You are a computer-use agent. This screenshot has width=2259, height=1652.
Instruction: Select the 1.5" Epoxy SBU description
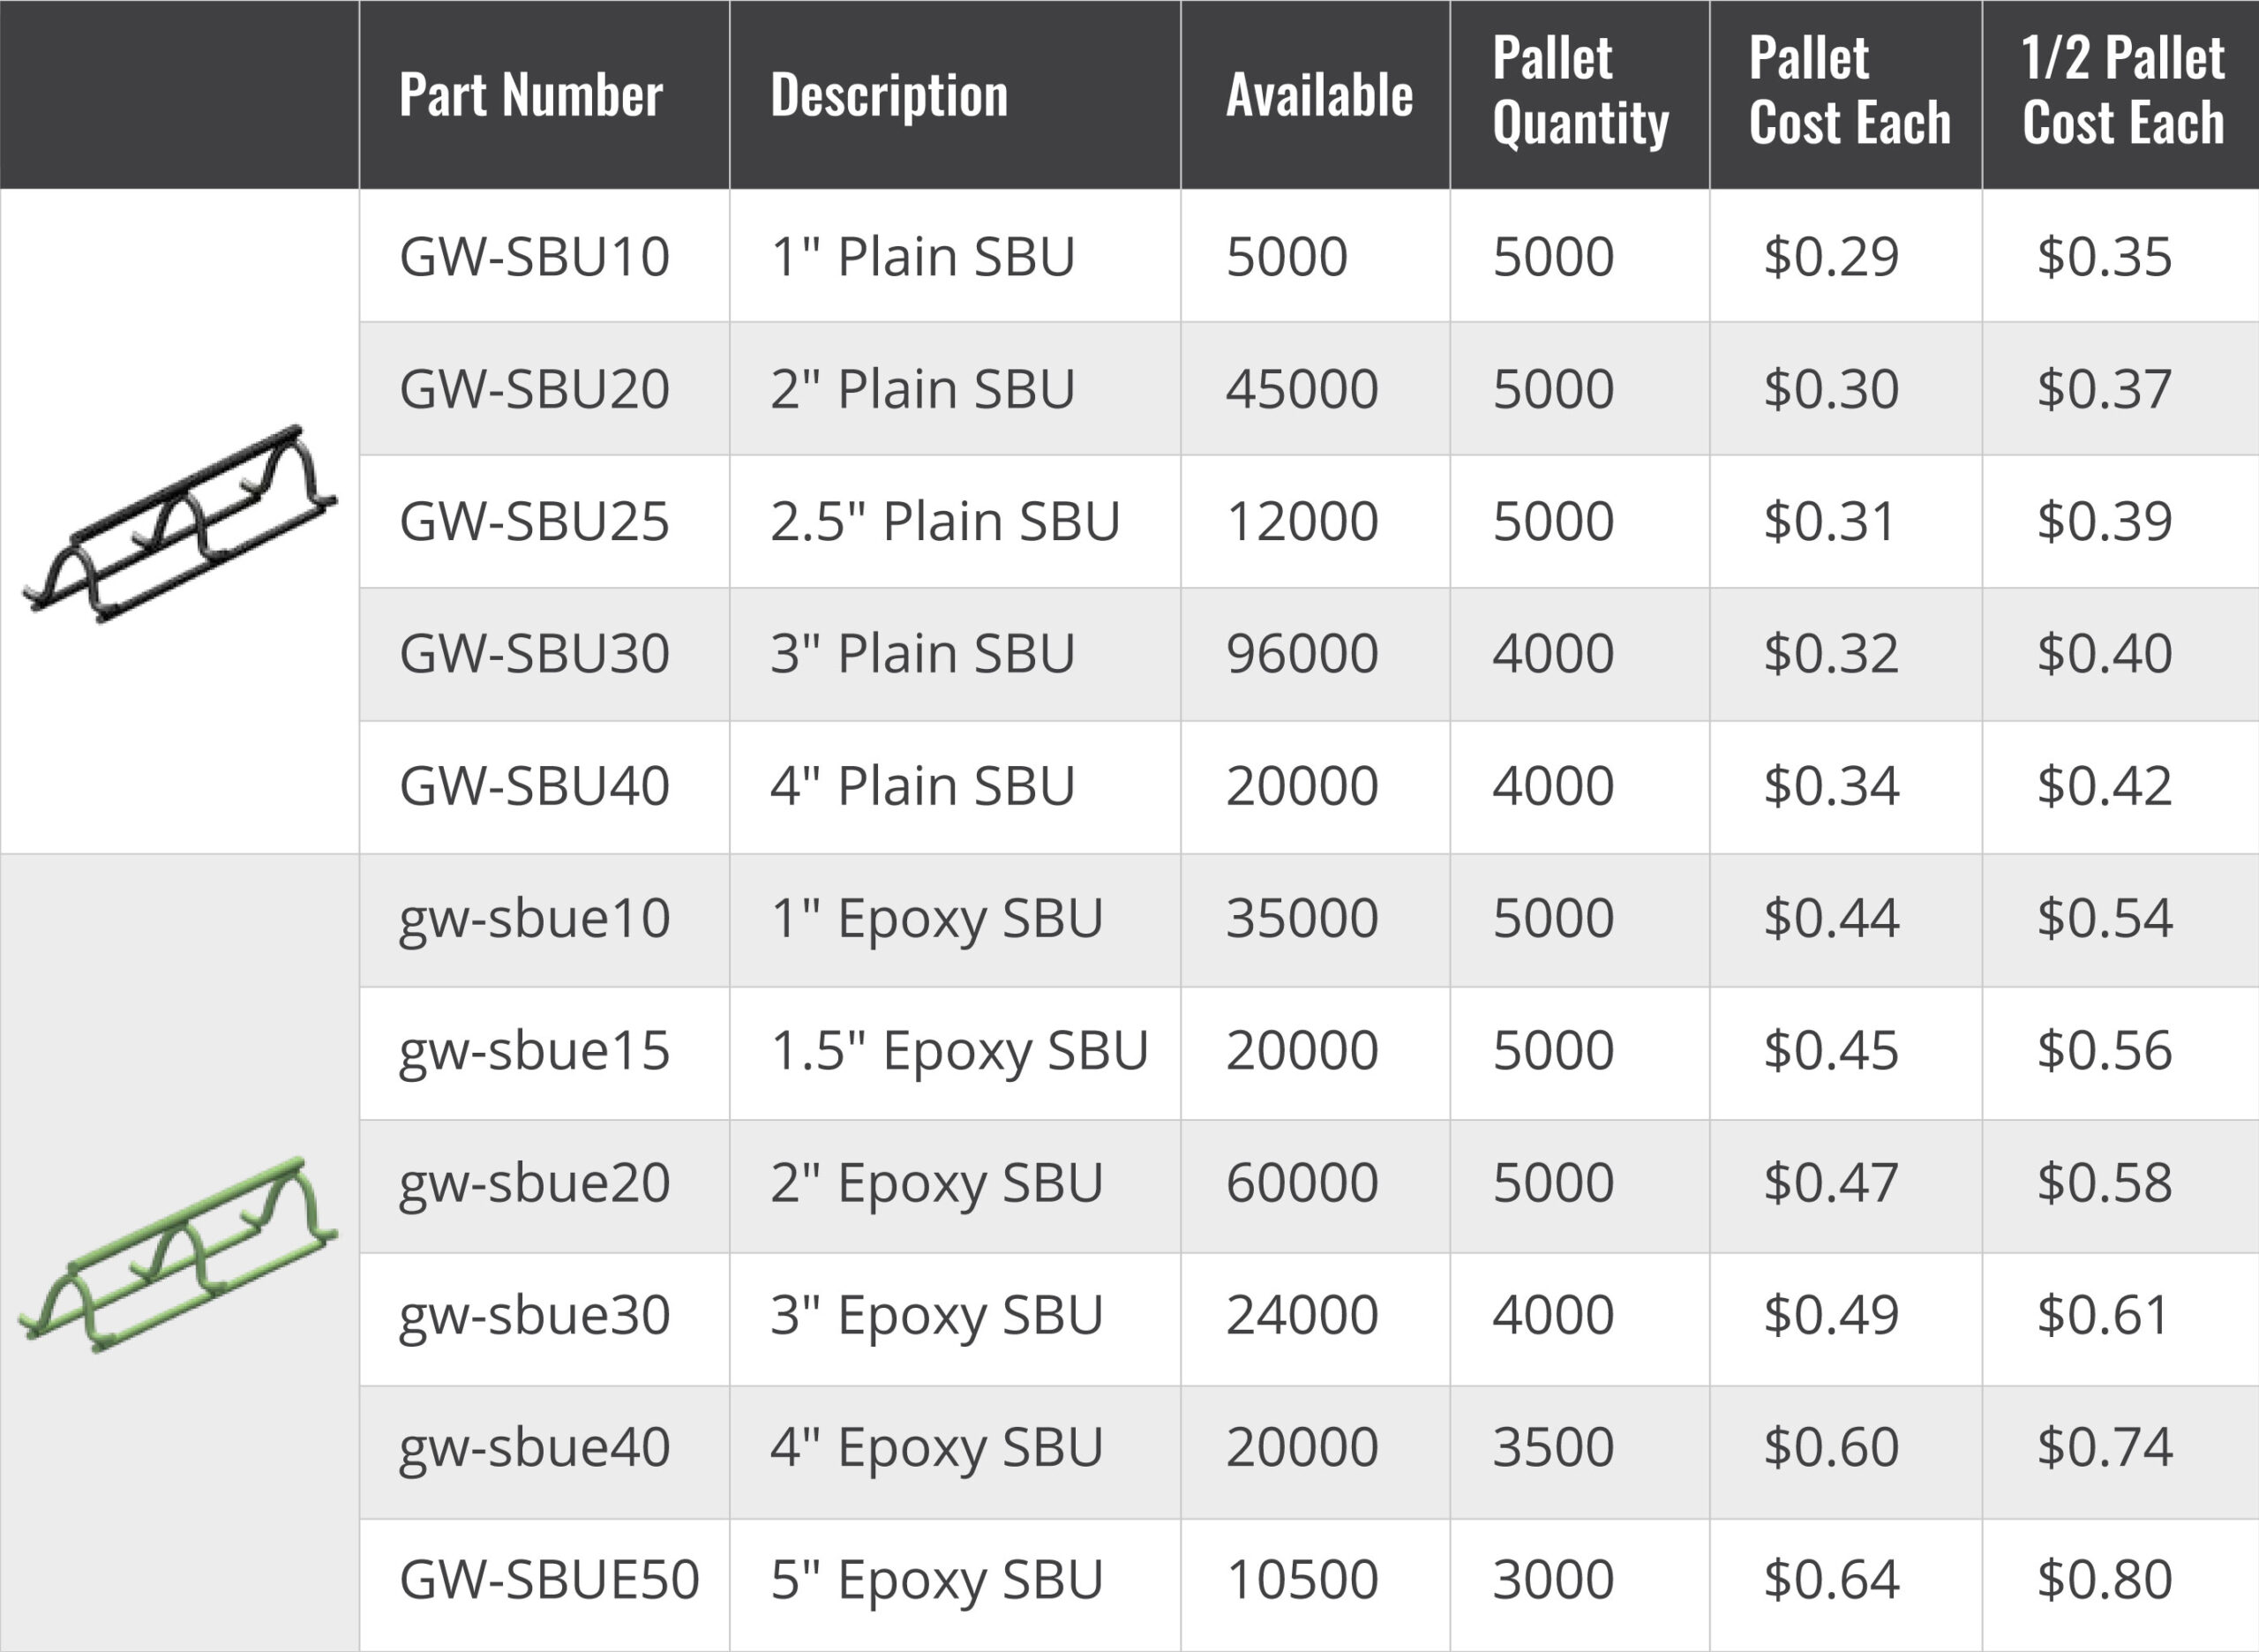point(959,1051)
